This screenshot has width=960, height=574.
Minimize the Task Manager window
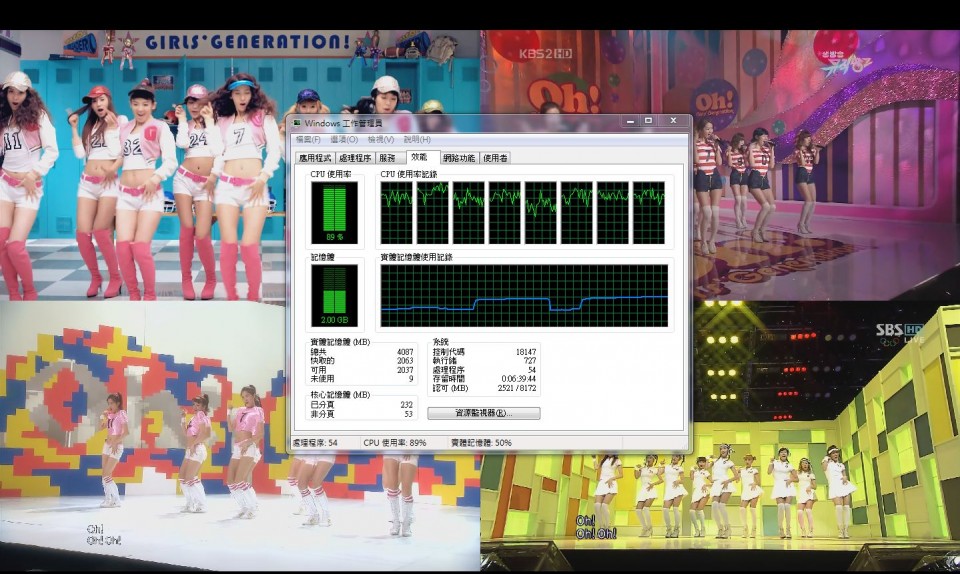point(631,121)
